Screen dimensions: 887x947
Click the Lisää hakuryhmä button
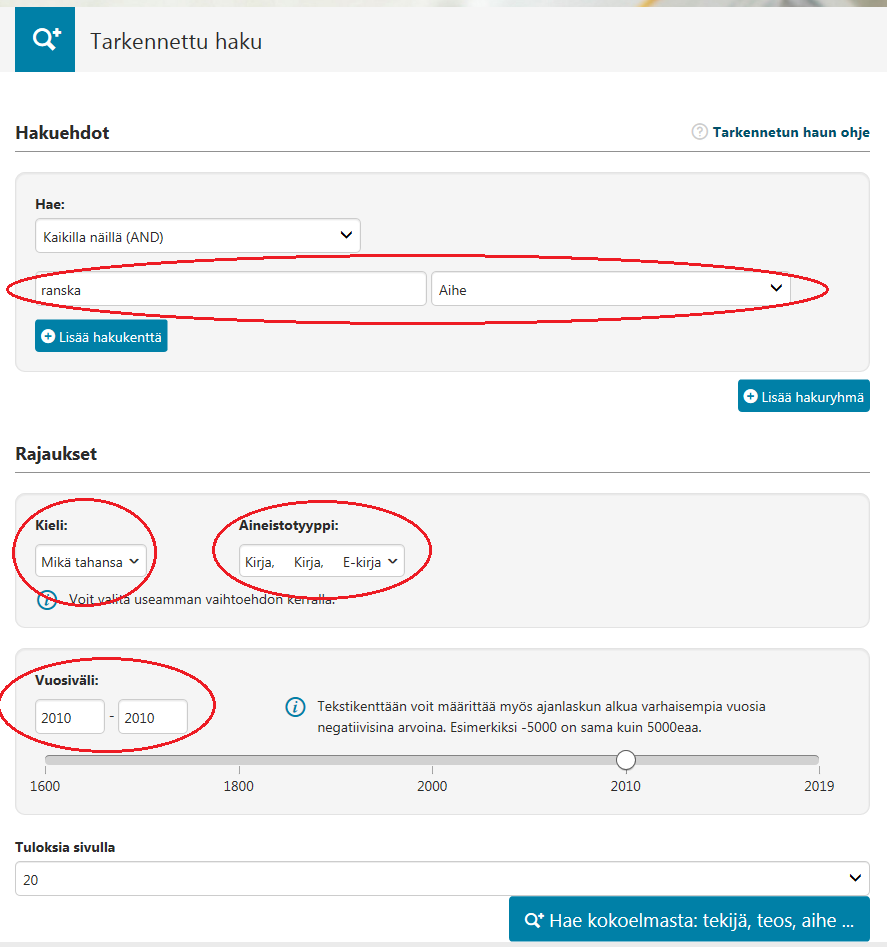click(x=803, y=396)
